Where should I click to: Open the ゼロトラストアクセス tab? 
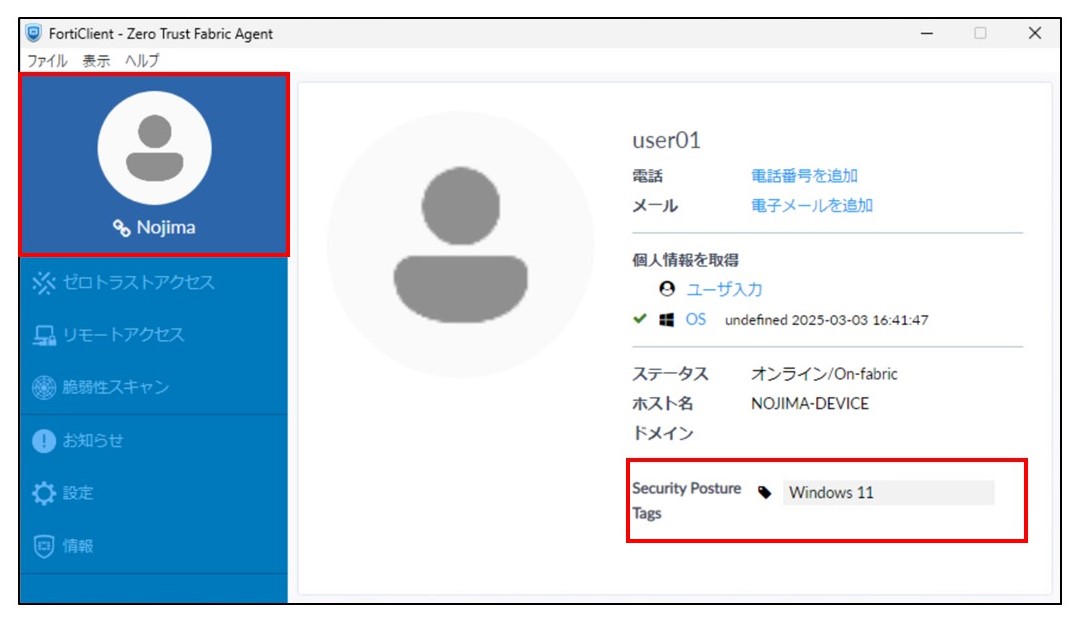coord(139,283)
